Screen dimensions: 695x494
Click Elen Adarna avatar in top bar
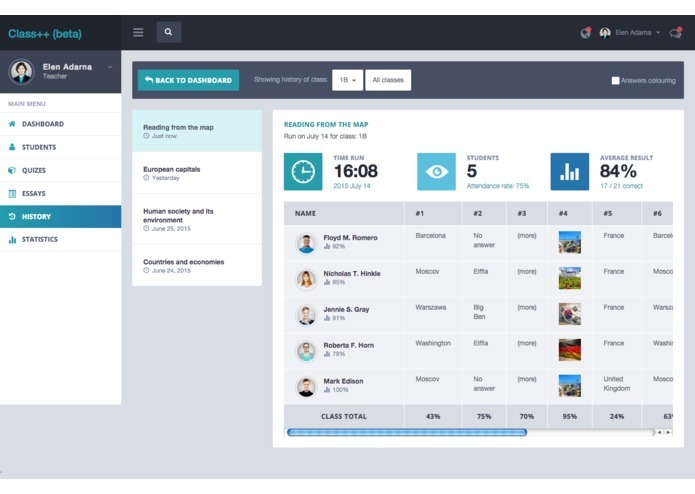click(x=605, y=33)
